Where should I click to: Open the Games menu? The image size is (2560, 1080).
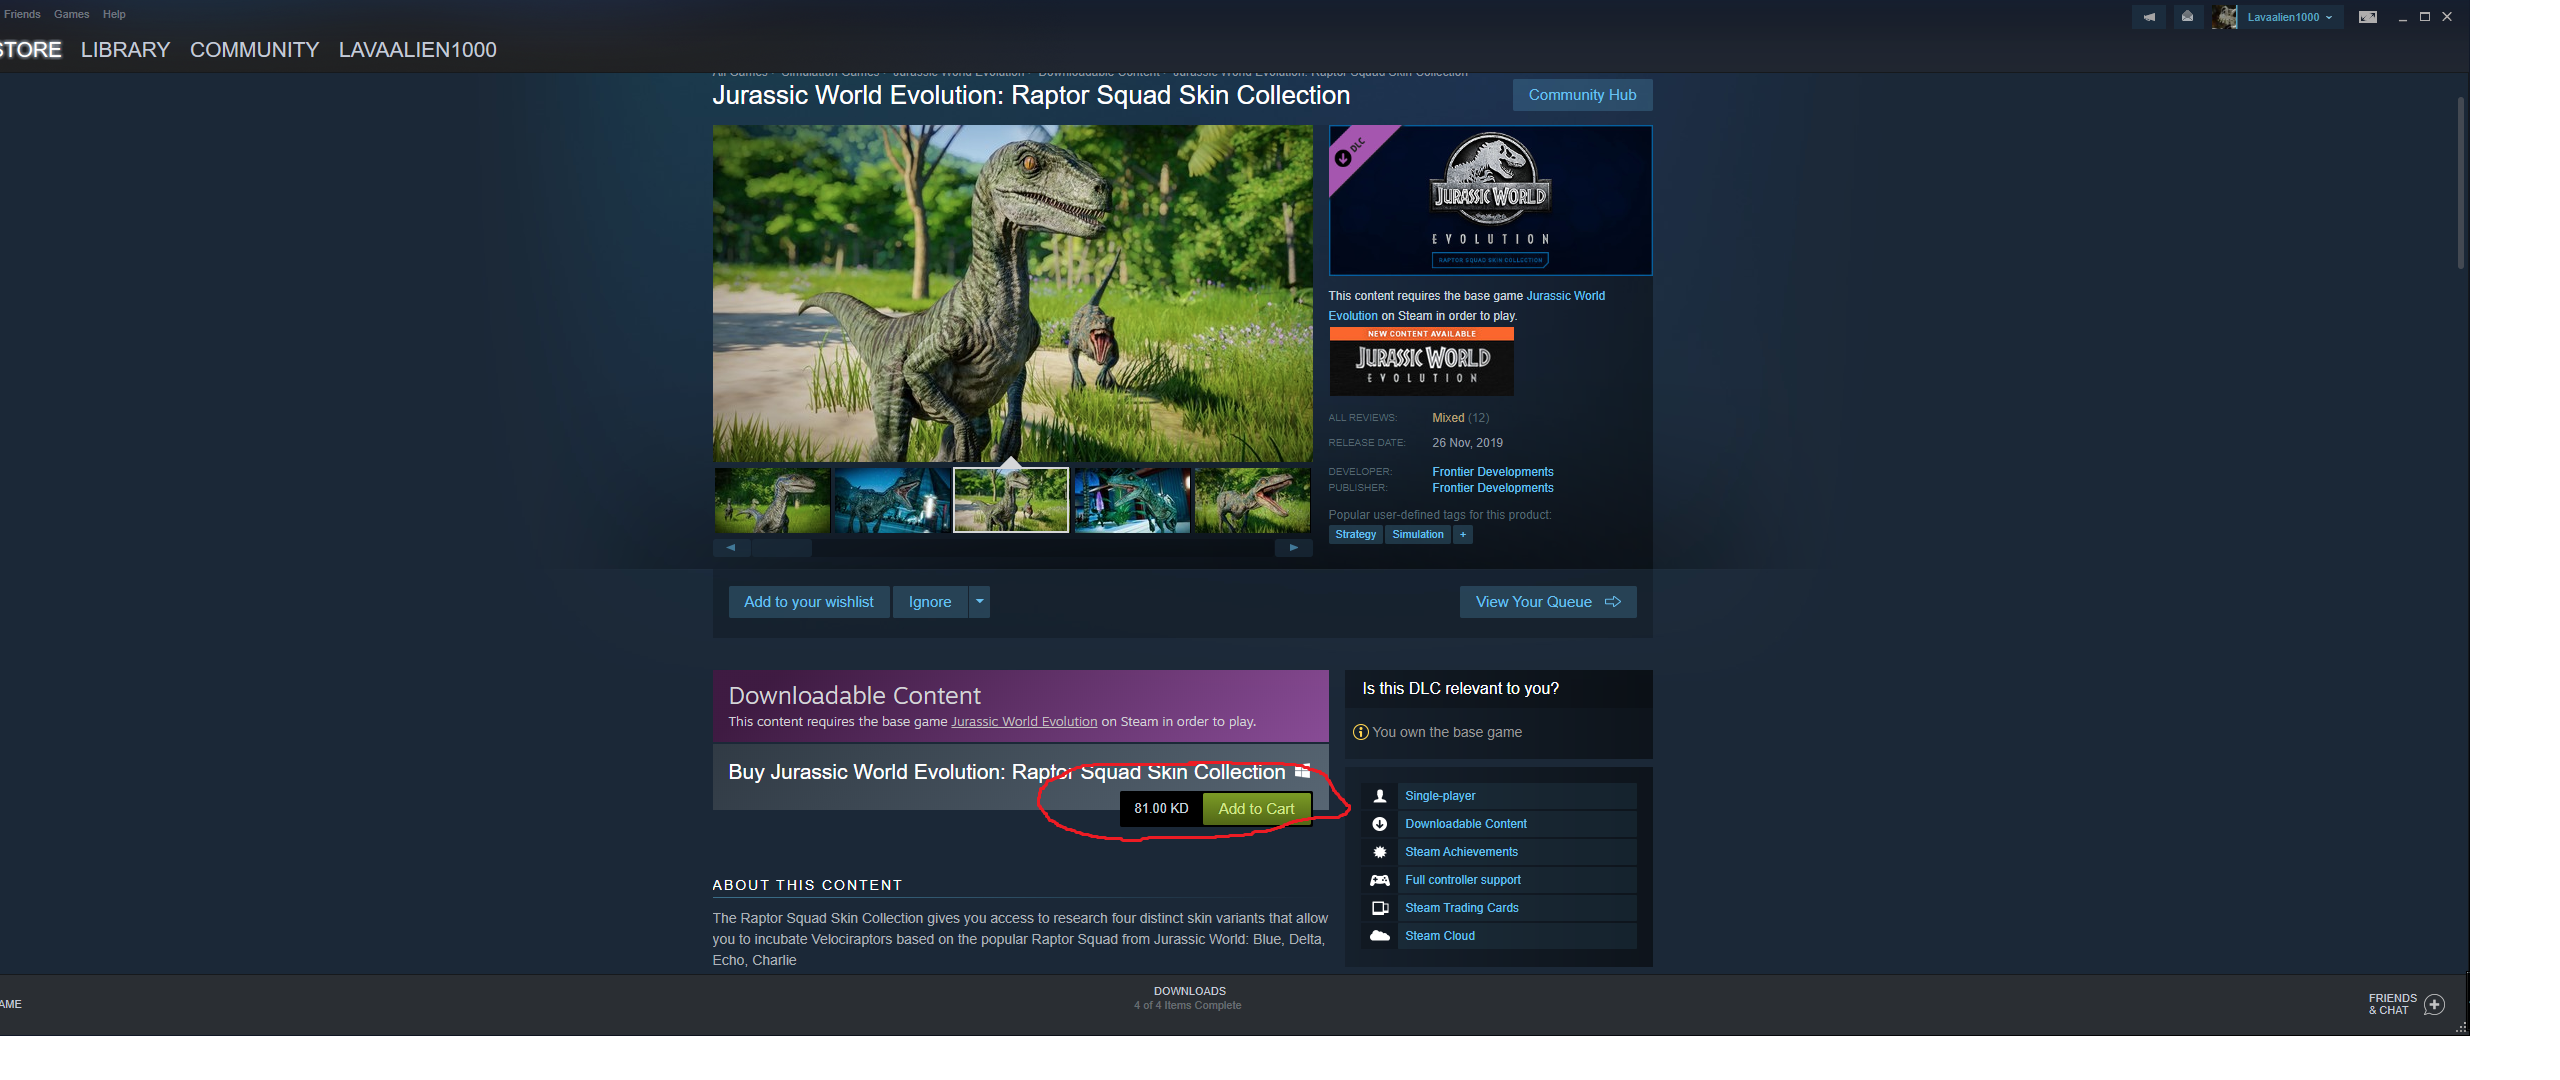pos(71,14)
